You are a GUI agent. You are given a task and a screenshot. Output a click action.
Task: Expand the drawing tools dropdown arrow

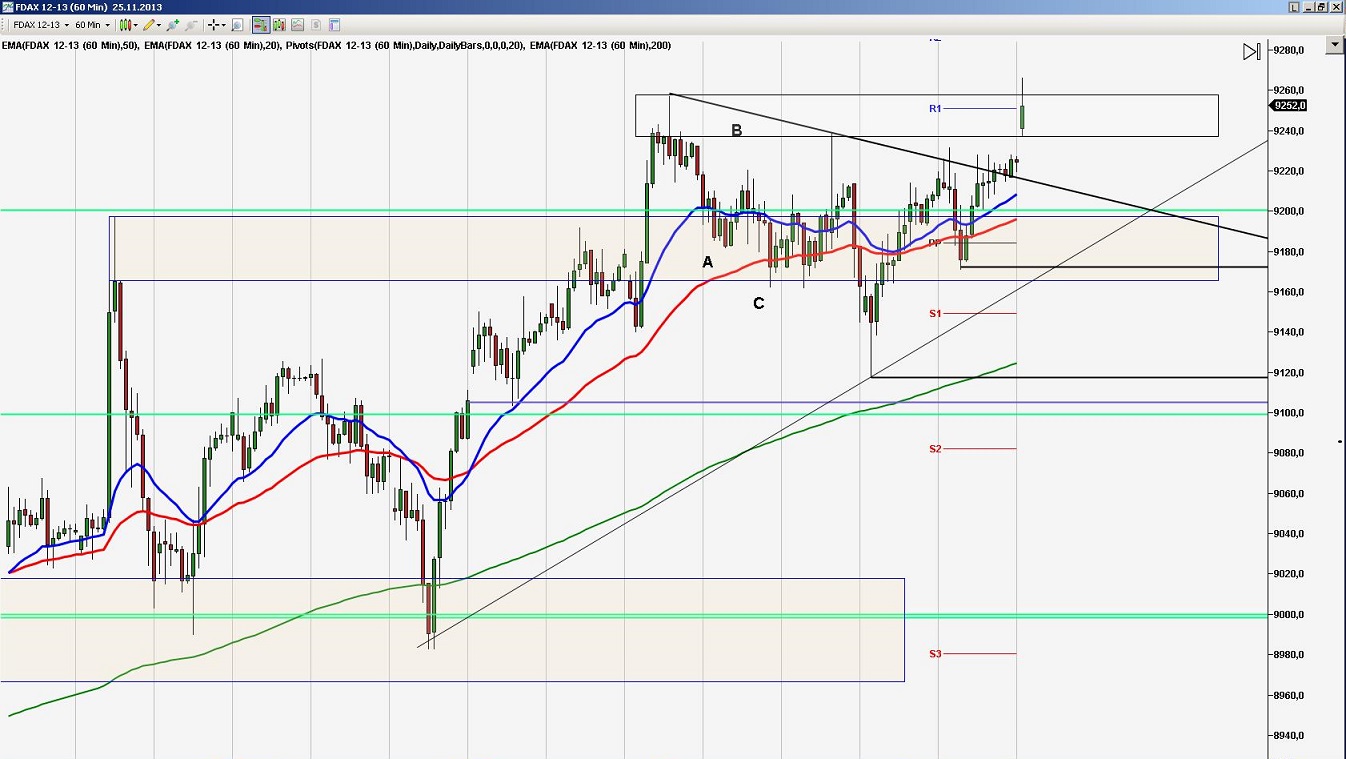coord(157,24)
